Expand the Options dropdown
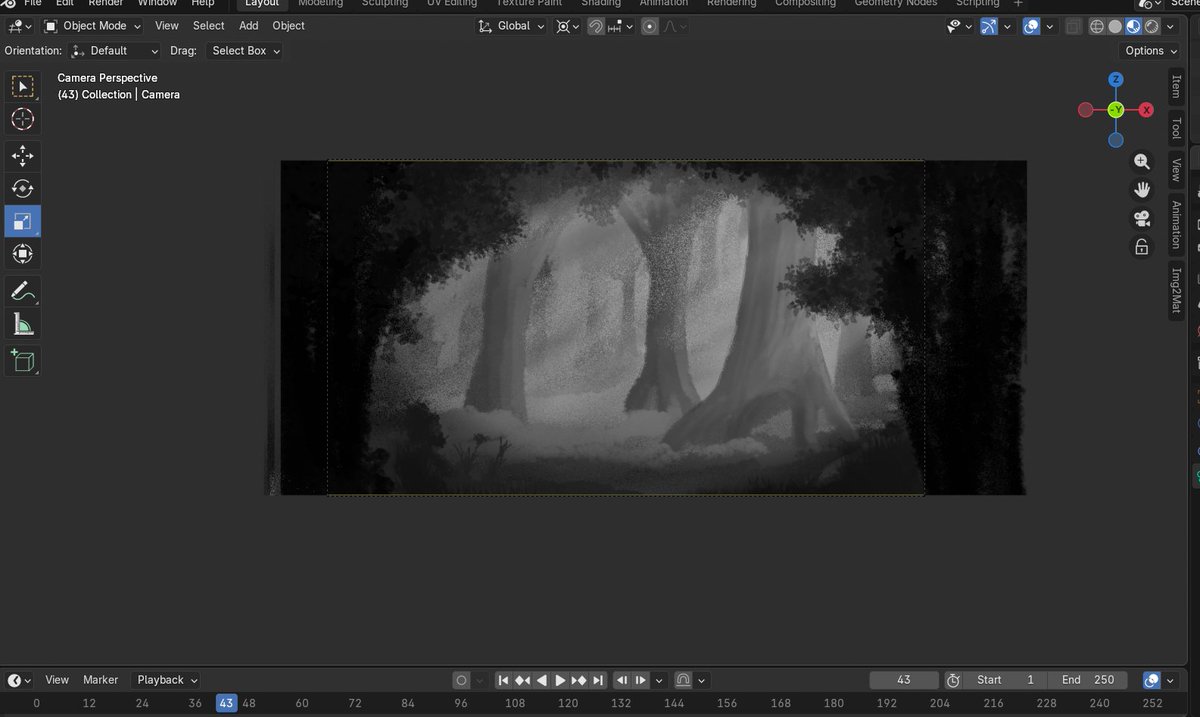1200x717 pixels. click(1149, 51)
